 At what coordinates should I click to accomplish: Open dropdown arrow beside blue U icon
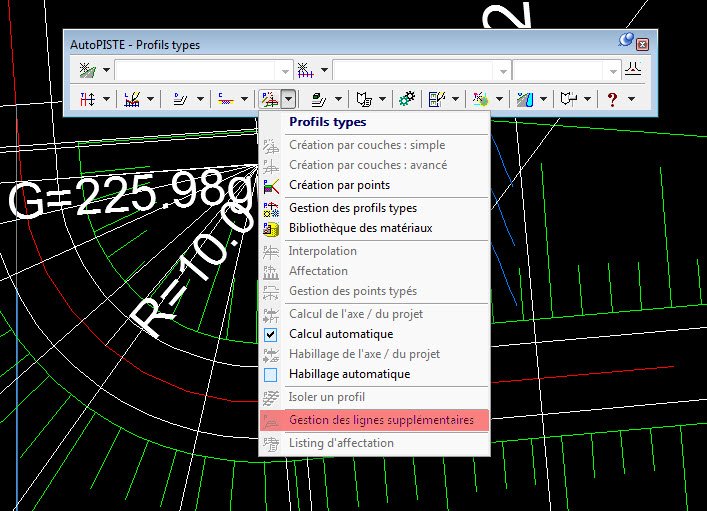pyautogui.click(x=544, y=99)
